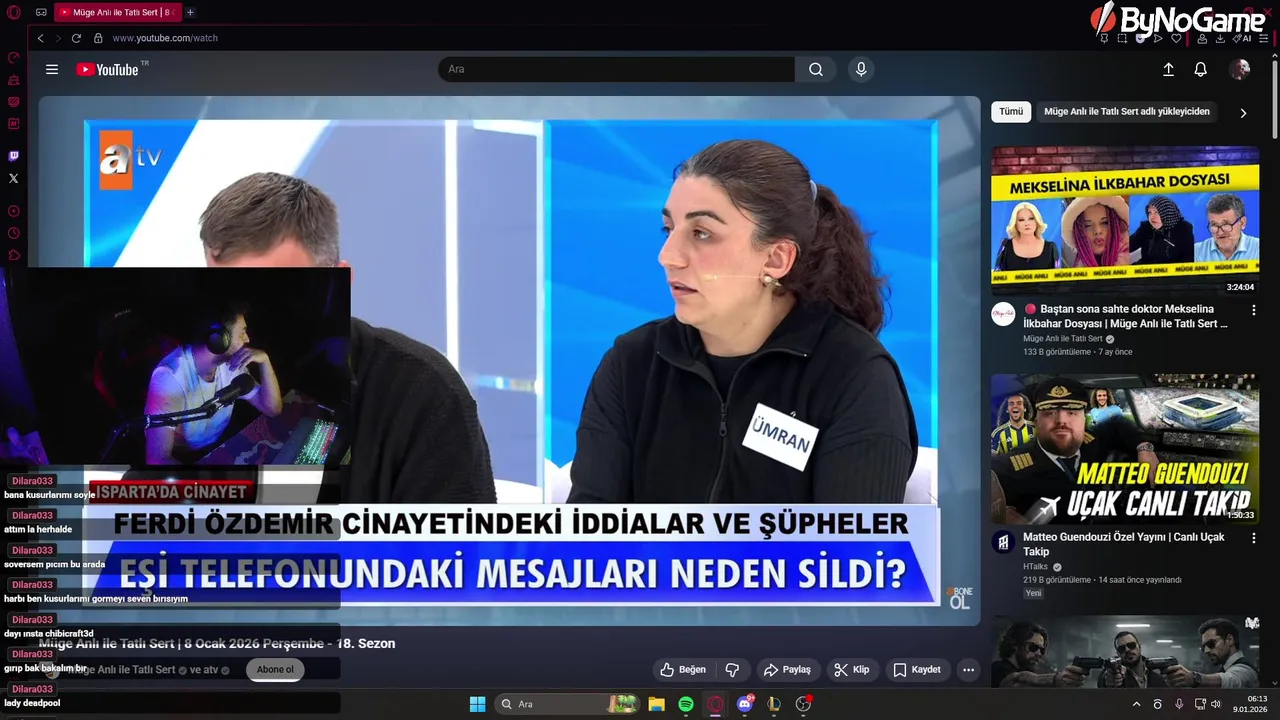Switch to the Müge Anlı ile Tatlı Sert tab
The image size is (1280, 720).
pos(117,12)
